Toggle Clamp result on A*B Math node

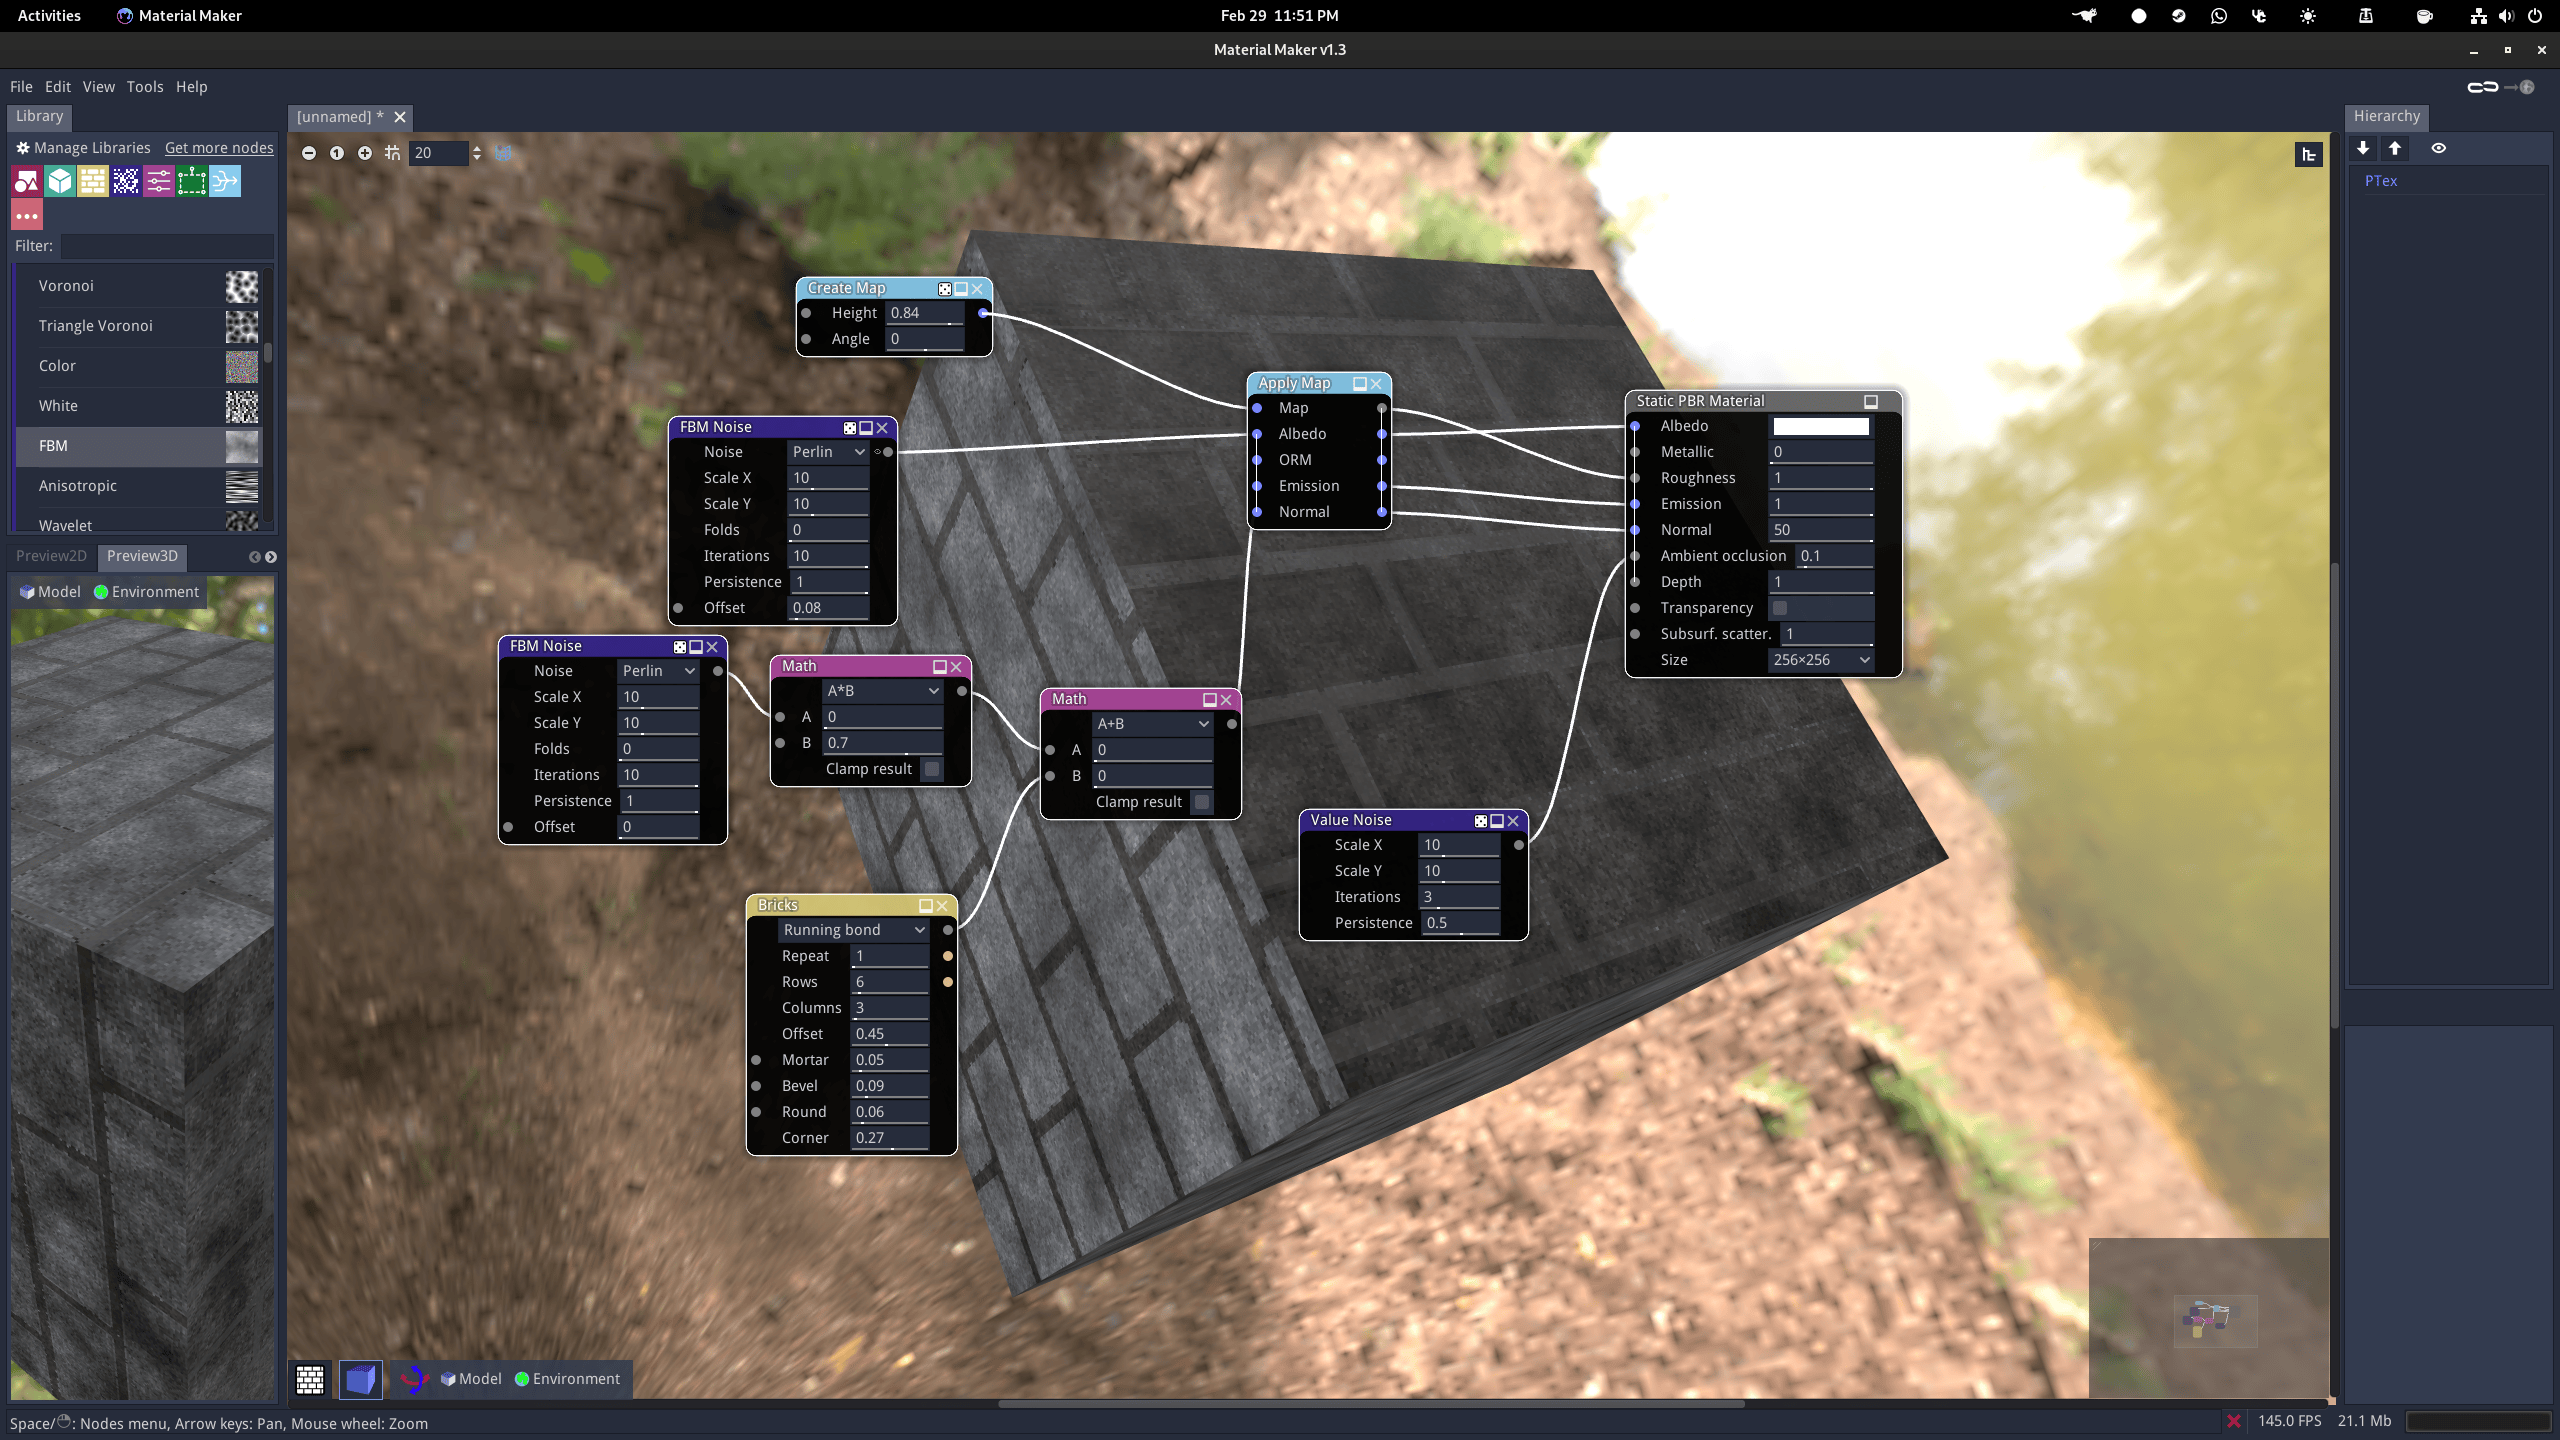(x=932, y=769)
